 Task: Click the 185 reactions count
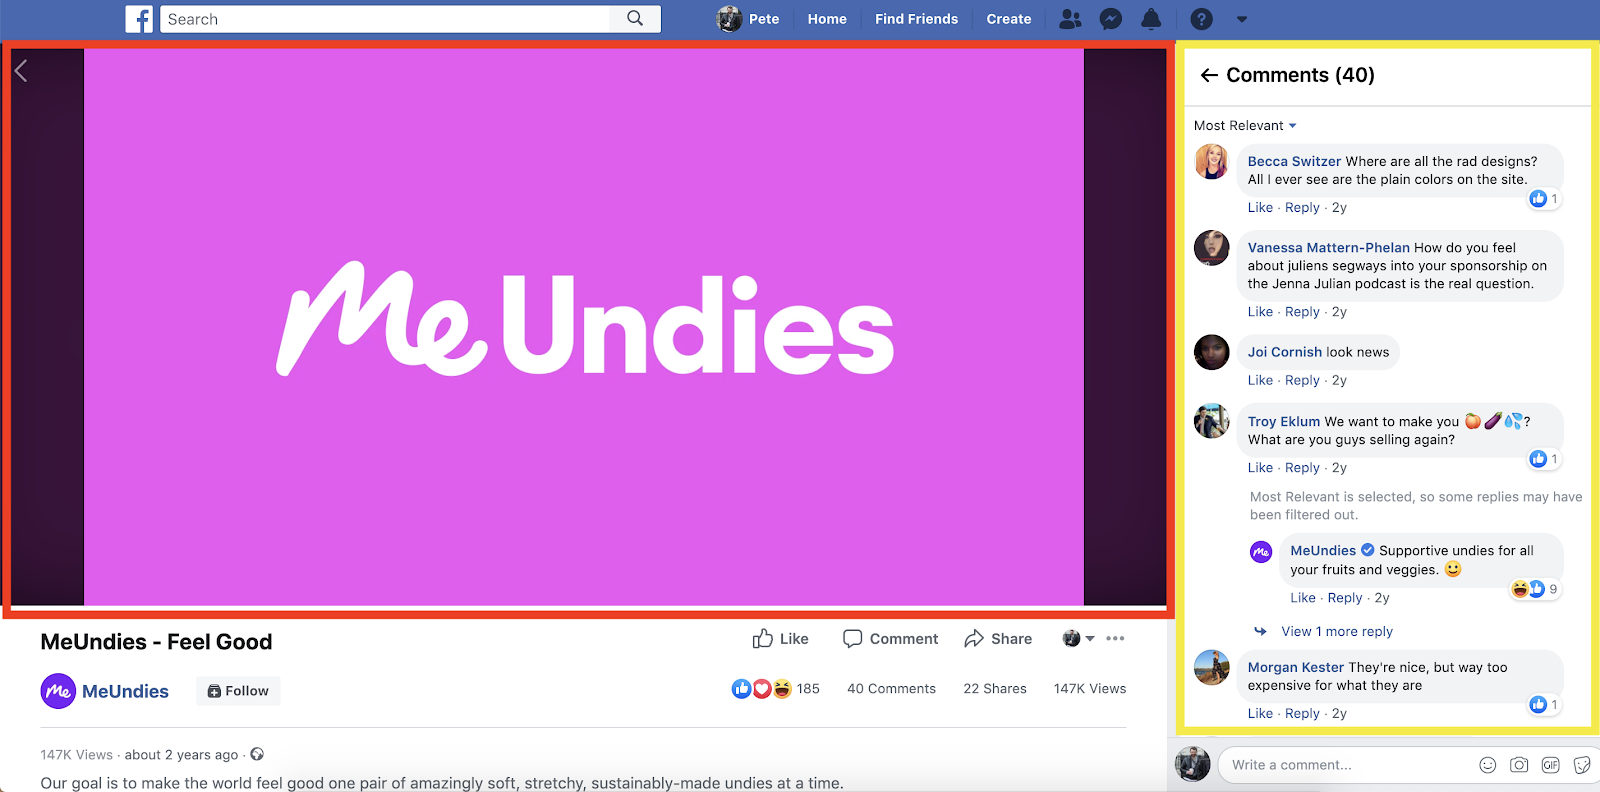point(808,689)
